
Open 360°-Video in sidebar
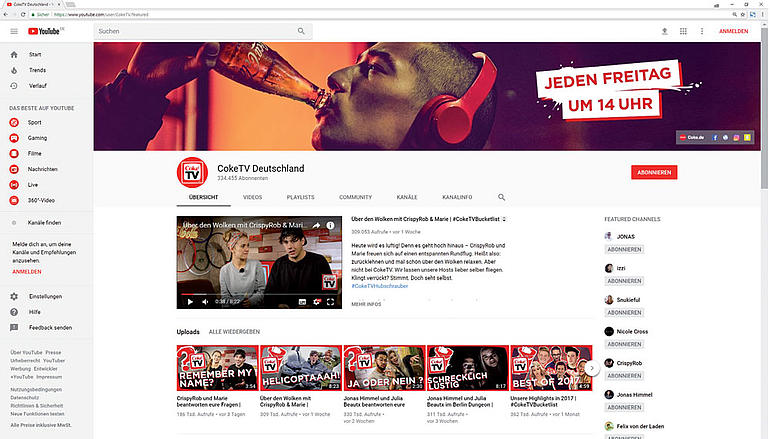tap(41, 200)
